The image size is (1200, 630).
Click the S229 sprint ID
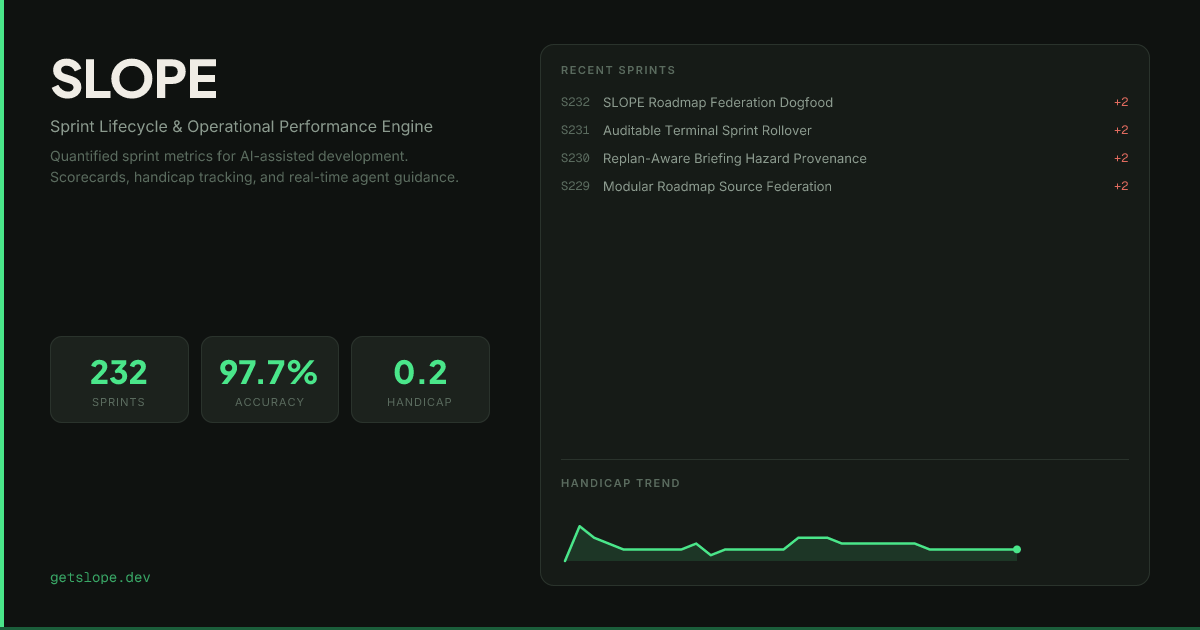click(576, 186)
